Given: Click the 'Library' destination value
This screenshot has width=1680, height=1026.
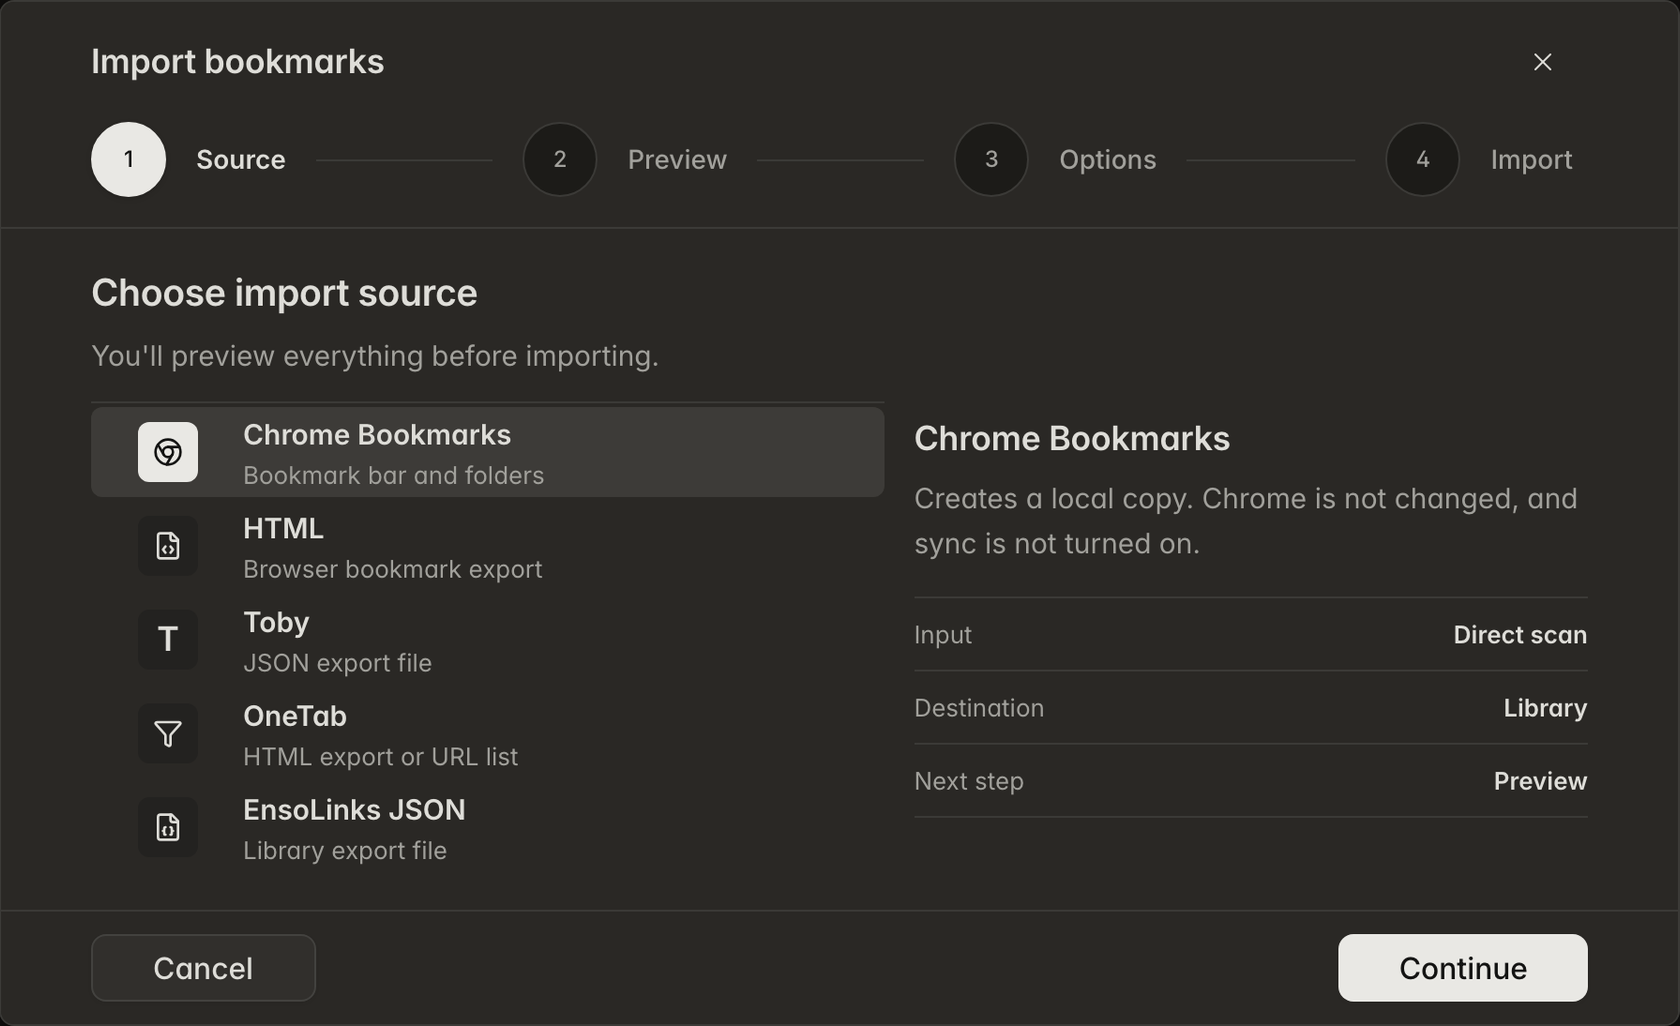Looking at the screenshot, I should pos(1545,708).
